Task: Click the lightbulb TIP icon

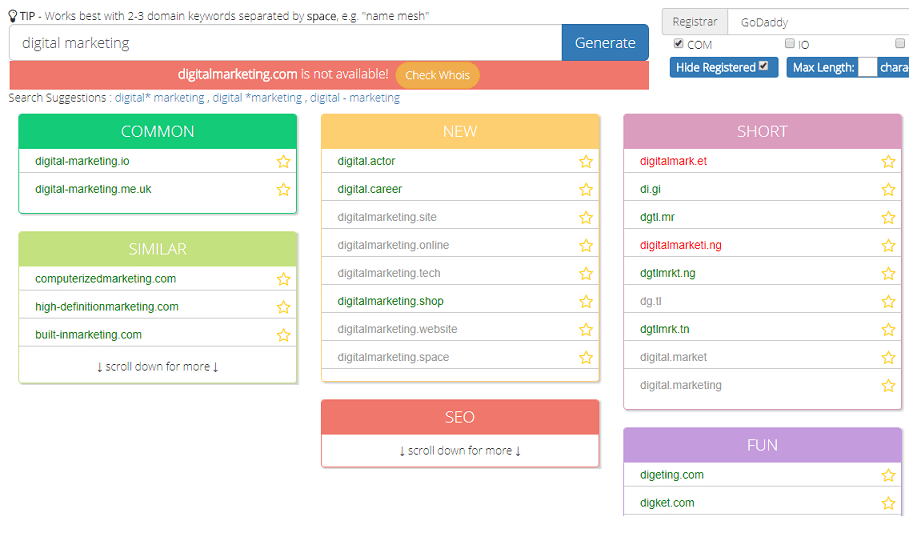Action: click(13, 16)
